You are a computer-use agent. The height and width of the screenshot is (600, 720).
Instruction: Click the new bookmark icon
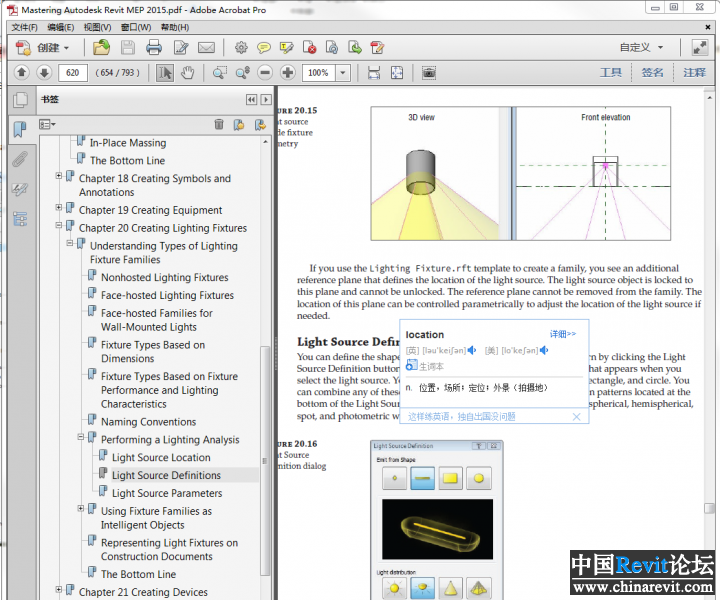point(239,124)
